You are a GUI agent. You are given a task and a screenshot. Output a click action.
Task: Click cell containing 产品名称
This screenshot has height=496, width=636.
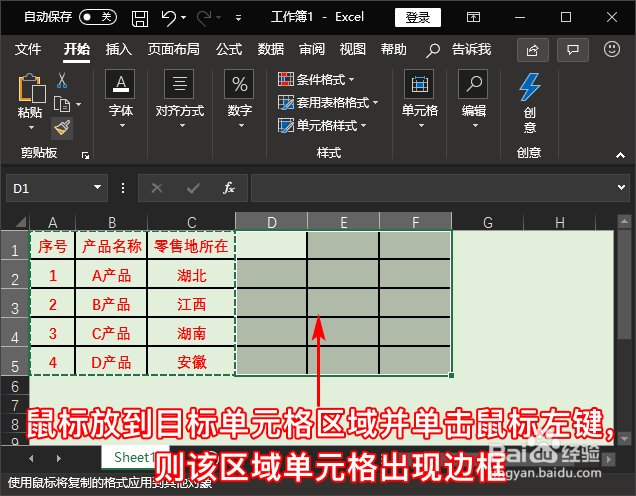point(111,246)
